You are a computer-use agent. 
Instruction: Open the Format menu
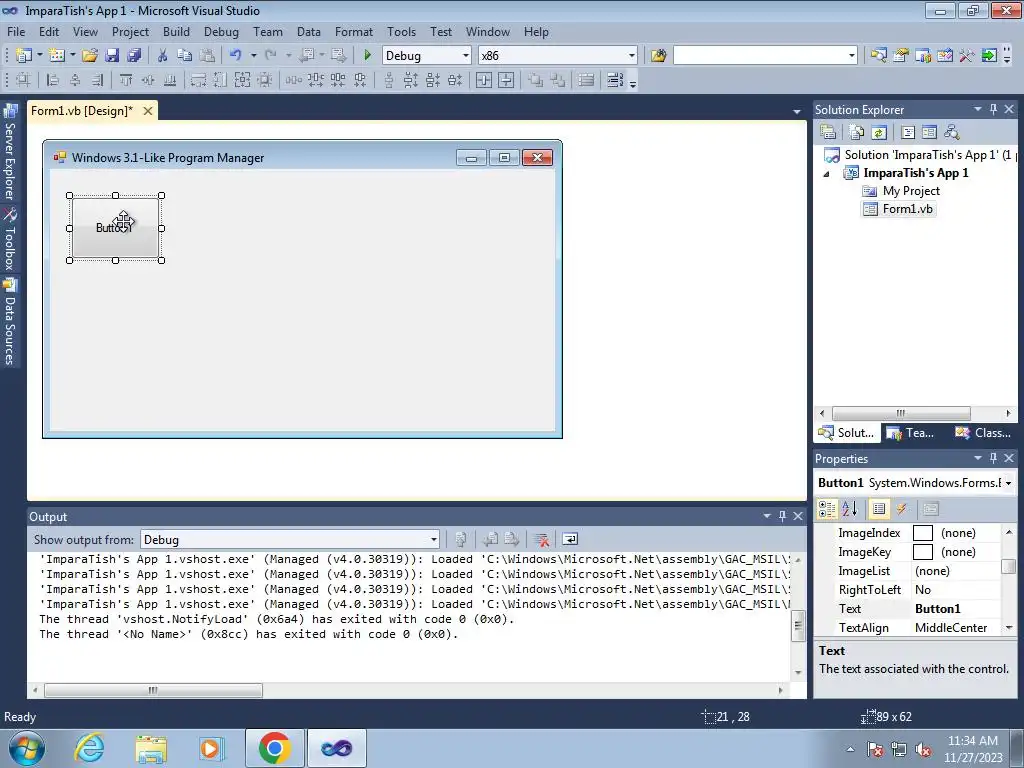[x=354, y=31]
